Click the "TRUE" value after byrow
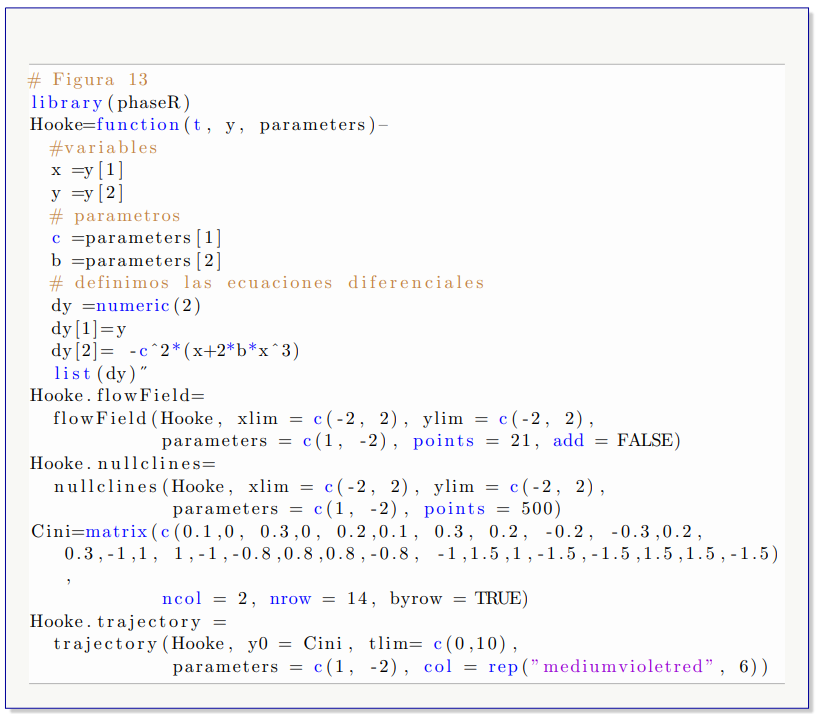Image resolution: width=819 pixels, height=714 pixels. coord(498,599)
